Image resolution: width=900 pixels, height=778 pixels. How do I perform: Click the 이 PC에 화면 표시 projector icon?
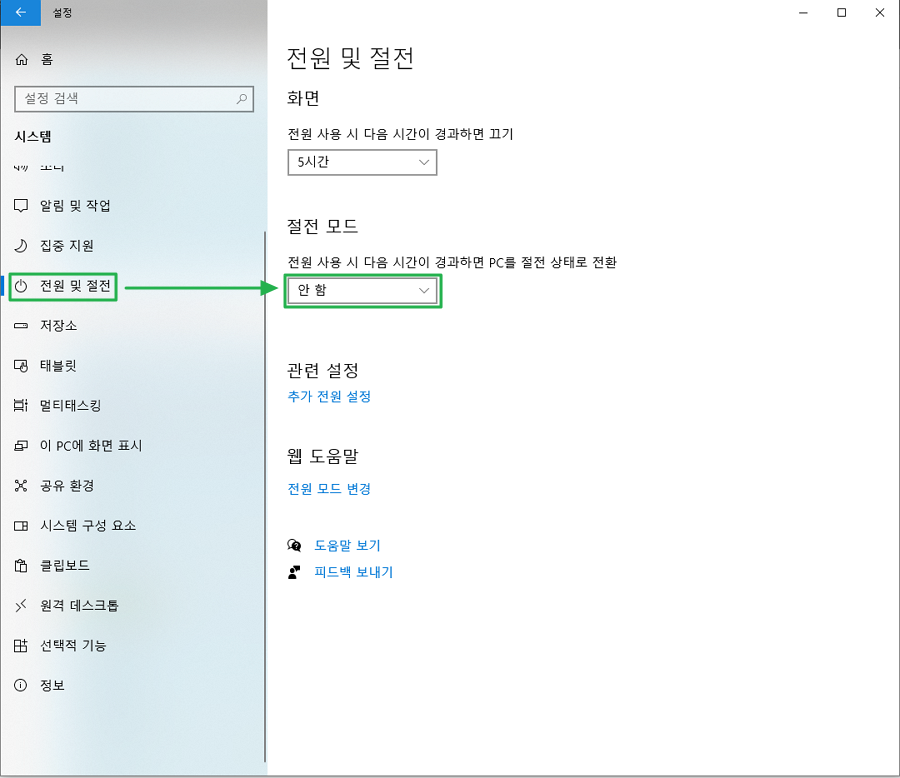click(21, 446)
